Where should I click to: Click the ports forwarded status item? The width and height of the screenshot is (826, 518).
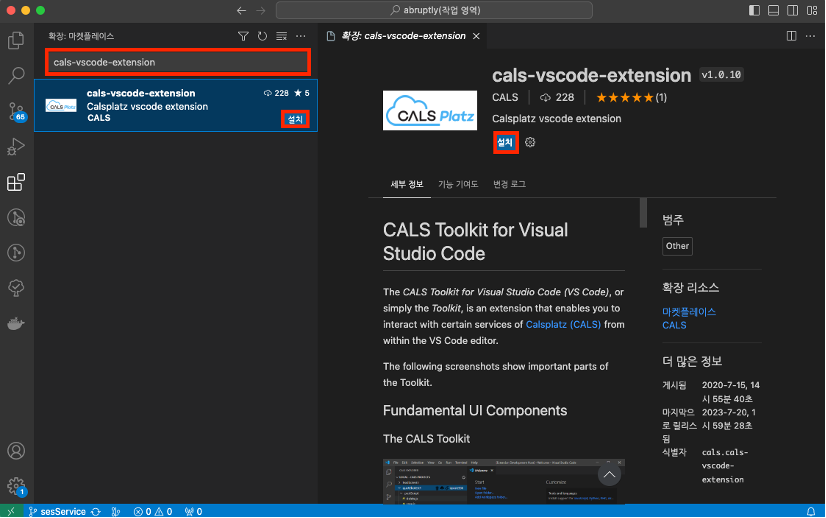193,511
